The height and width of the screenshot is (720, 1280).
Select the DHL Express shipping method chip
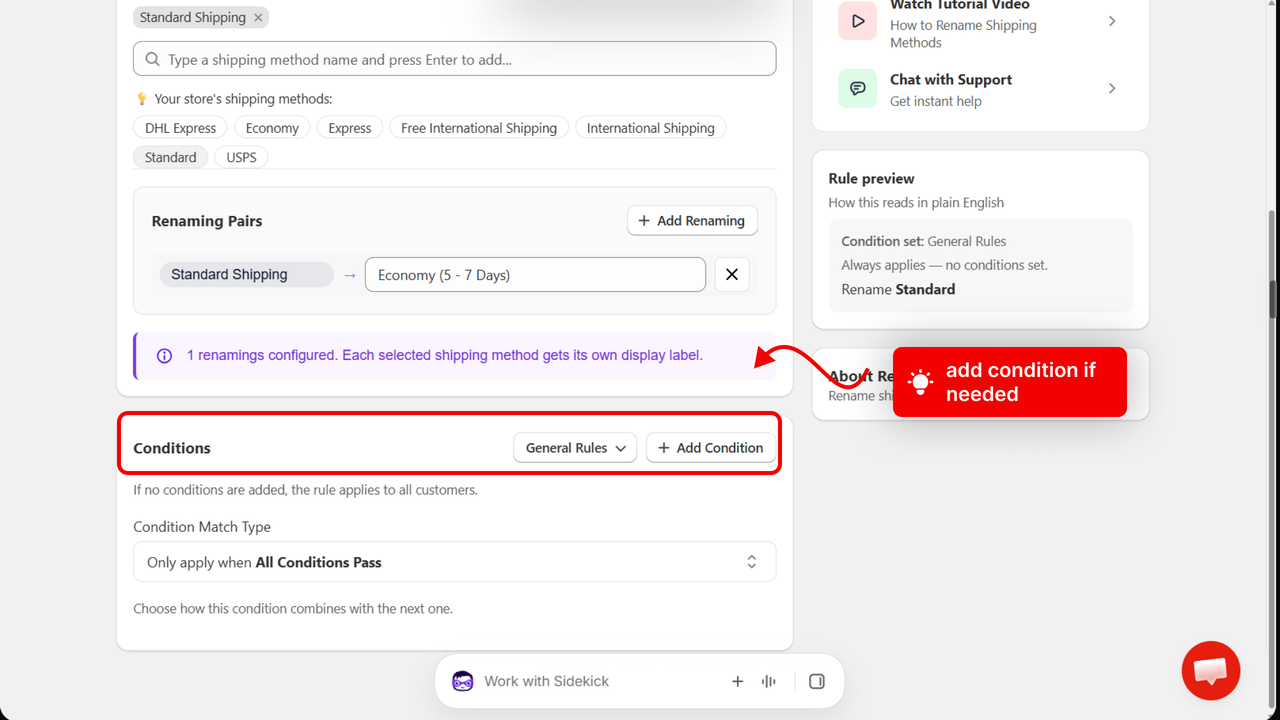[x=180, y=128]
